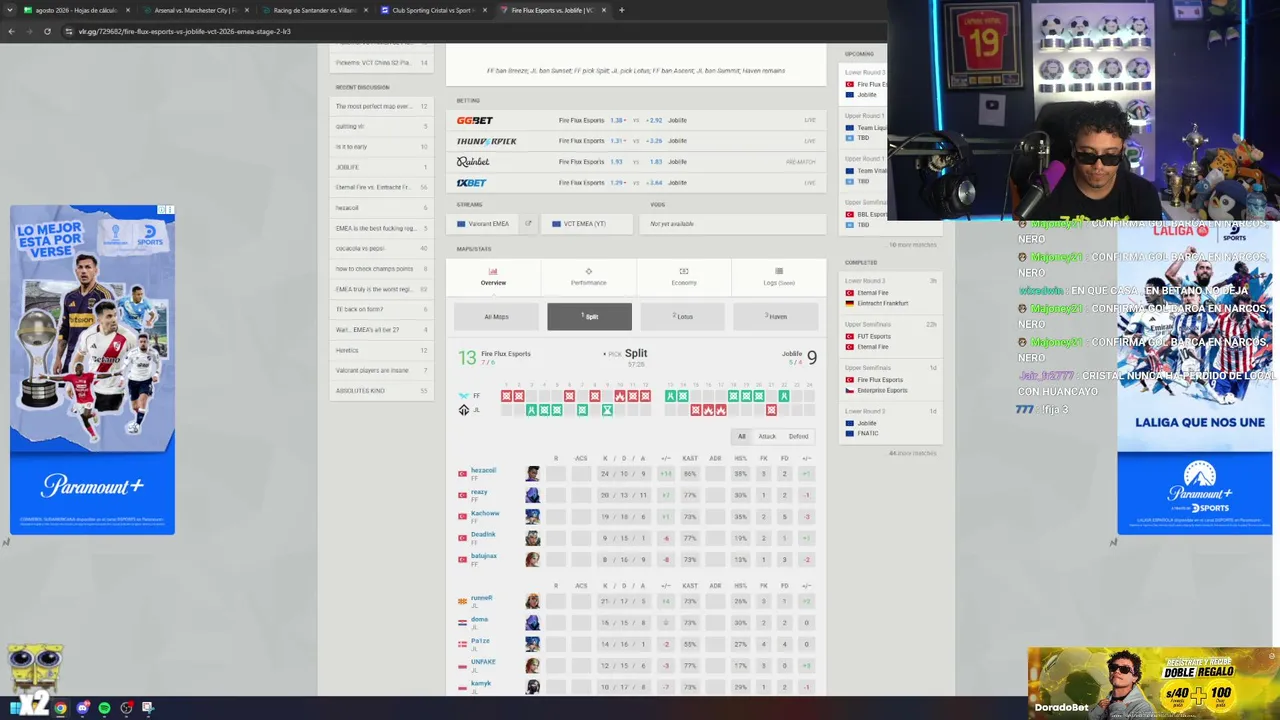Open Spotify from the taskbar
This screenshot has width=1280, height=720.
click(104, 708)
